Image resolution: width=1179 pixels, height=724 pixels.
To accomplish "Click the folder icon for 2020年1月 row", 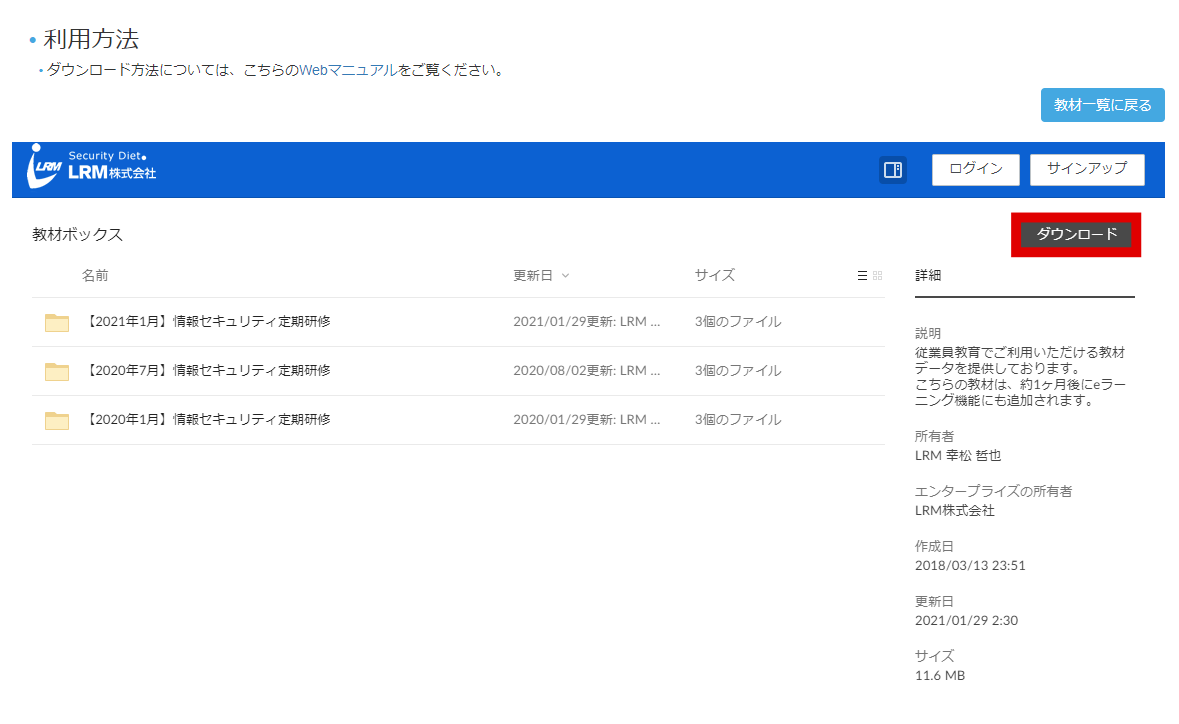I will pos(56,420).
